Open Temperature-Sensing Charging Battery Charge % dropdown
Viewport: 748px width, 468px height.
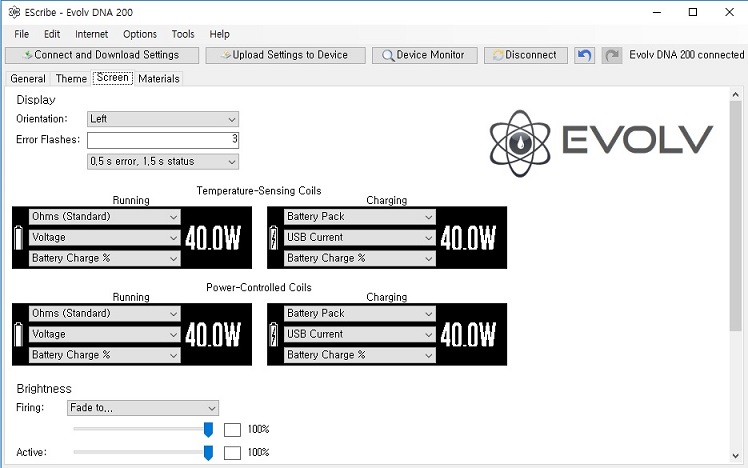360,258
